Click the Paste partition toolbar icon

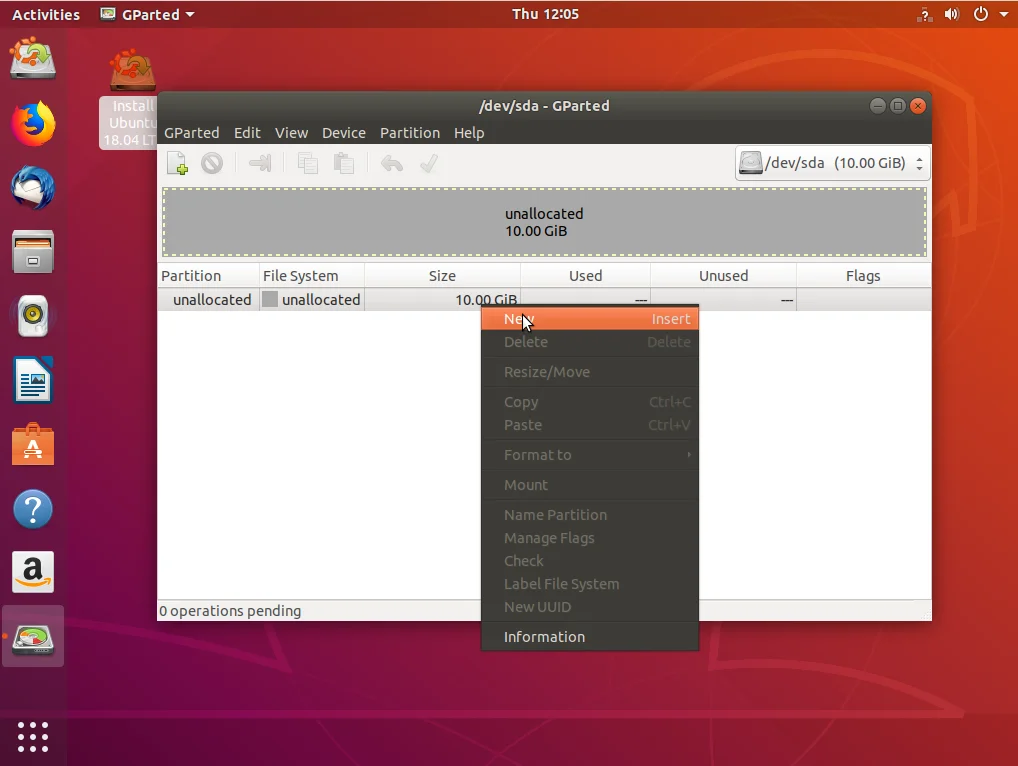tap(344, 163)
